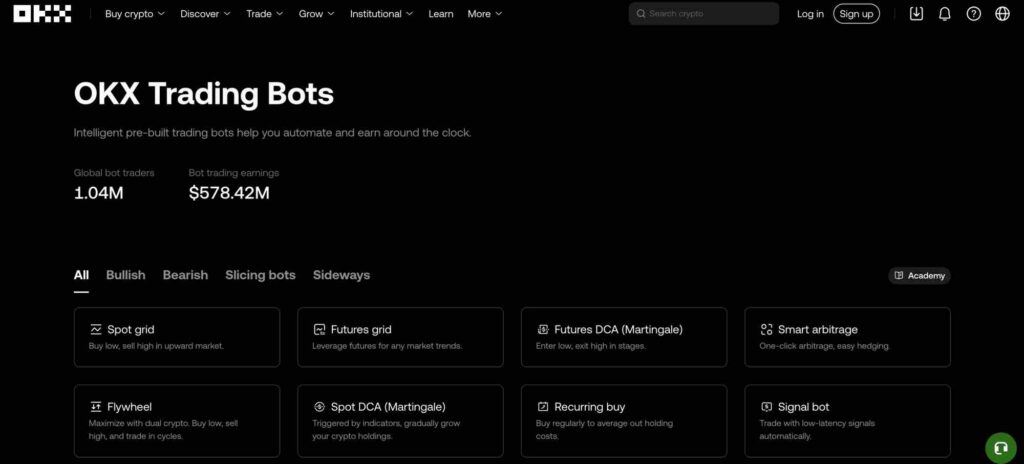Click 'One-click arbitrage, easy hedging.' text
This screenshot has width=1024, height=464.
[824, 346]
